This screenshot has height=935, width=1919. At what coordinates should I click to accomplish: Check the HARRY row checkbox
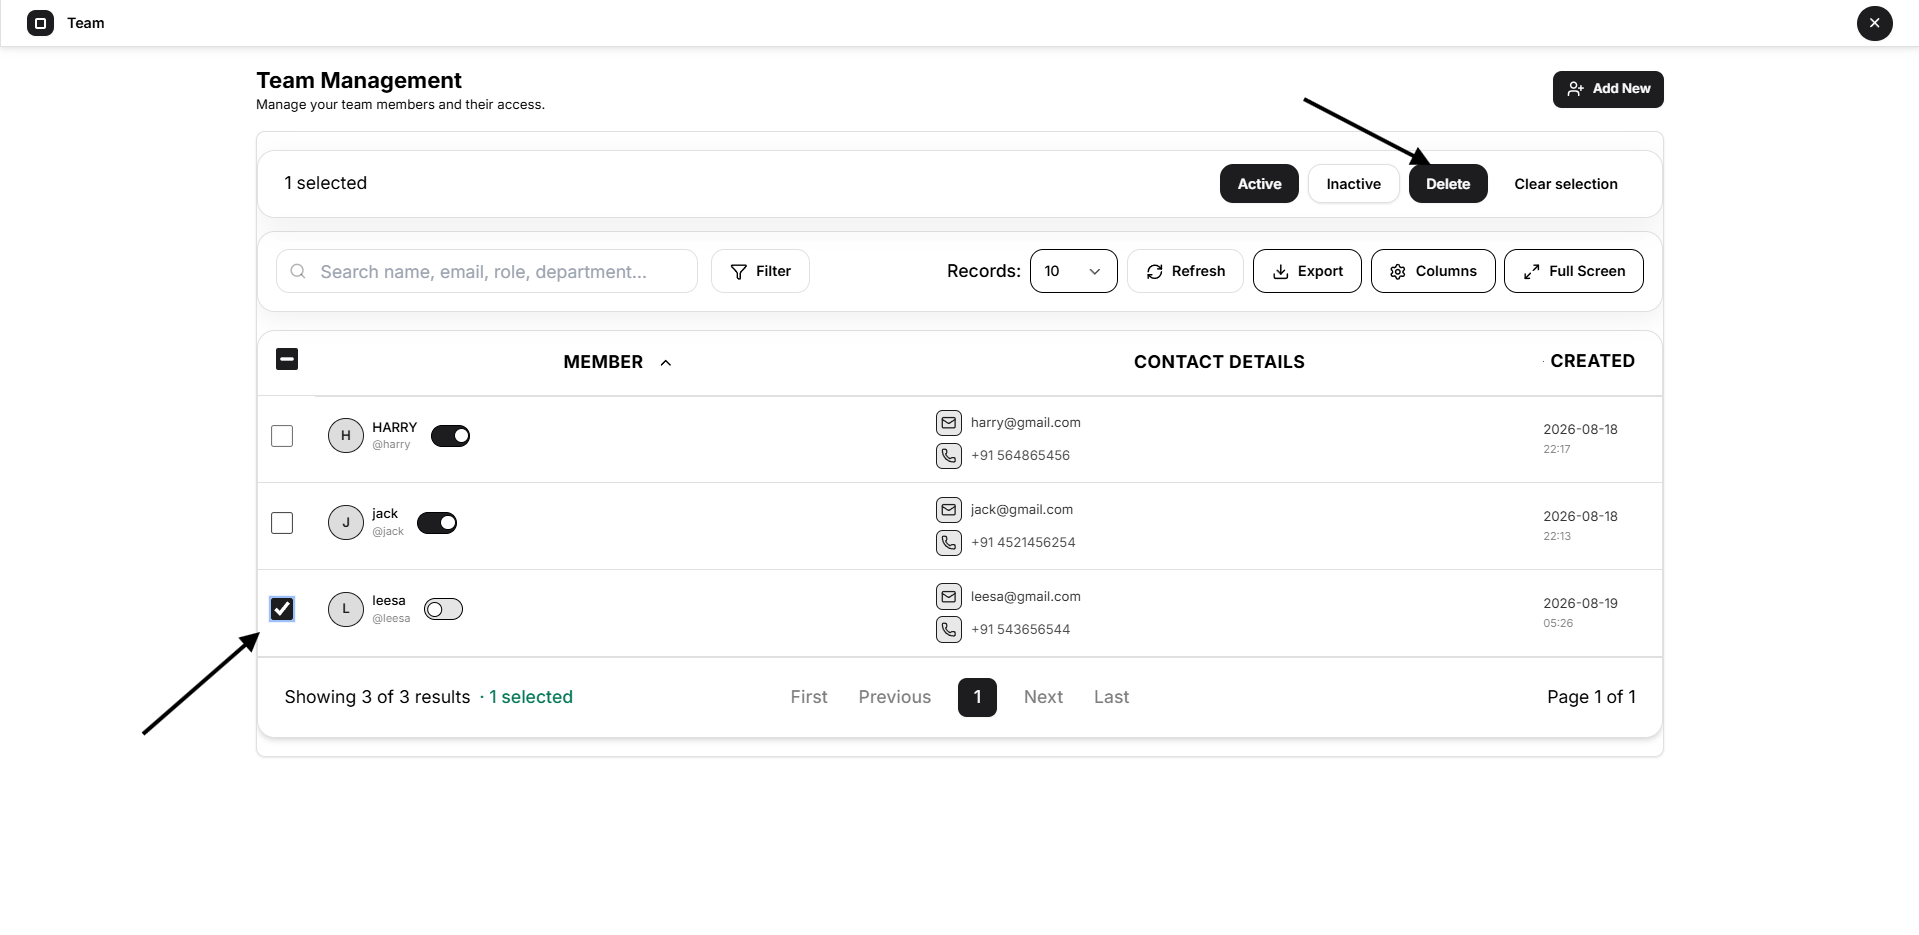(x=282, y=436)
